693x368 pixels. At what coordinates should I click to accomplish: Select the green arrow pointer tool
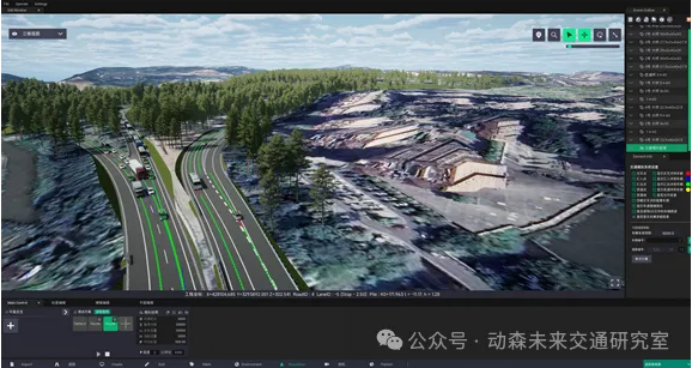[x=569, y=35]
